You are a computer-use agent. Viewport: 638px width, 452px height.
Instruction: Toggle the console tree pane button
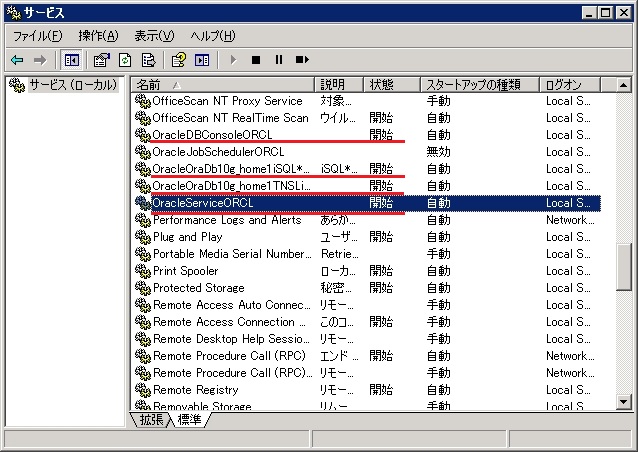pos(72,60)
